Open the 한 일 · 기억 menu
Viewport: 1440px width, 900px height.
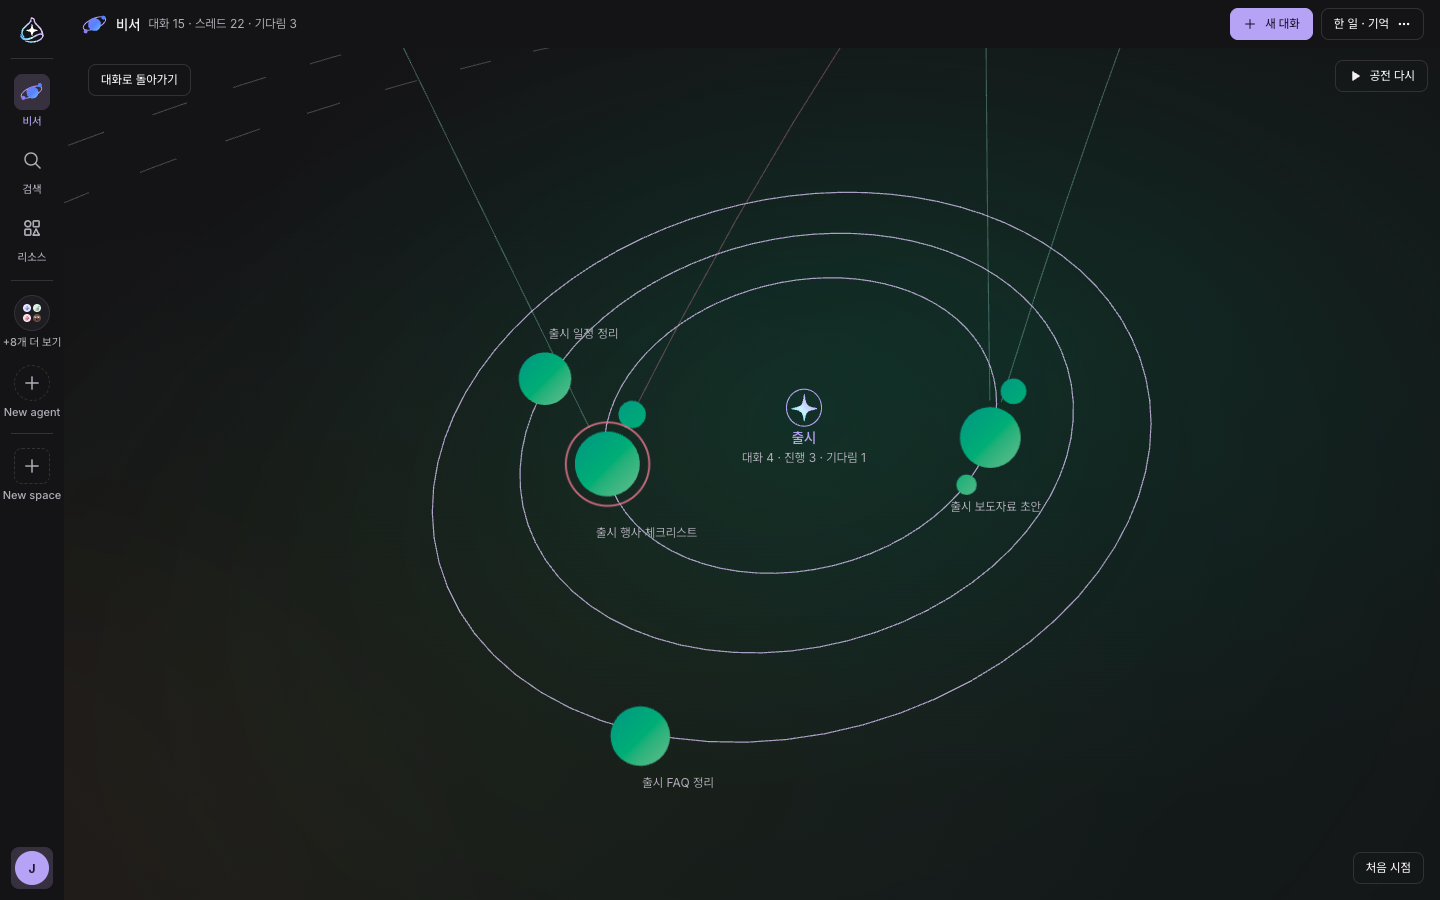[x=1372, y=24]
